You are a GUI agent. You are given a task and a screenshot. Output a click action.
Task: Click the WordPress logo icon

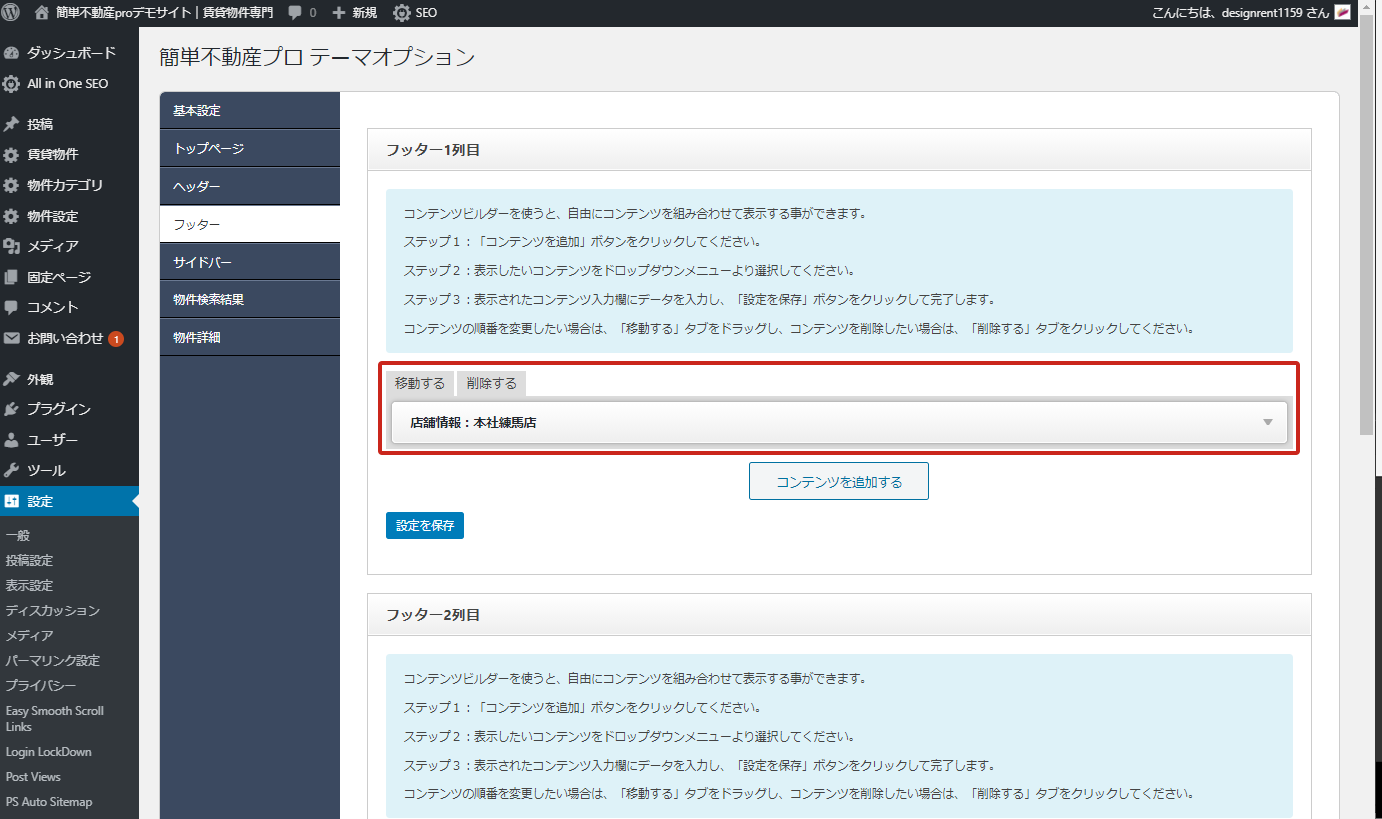(11, 13)
